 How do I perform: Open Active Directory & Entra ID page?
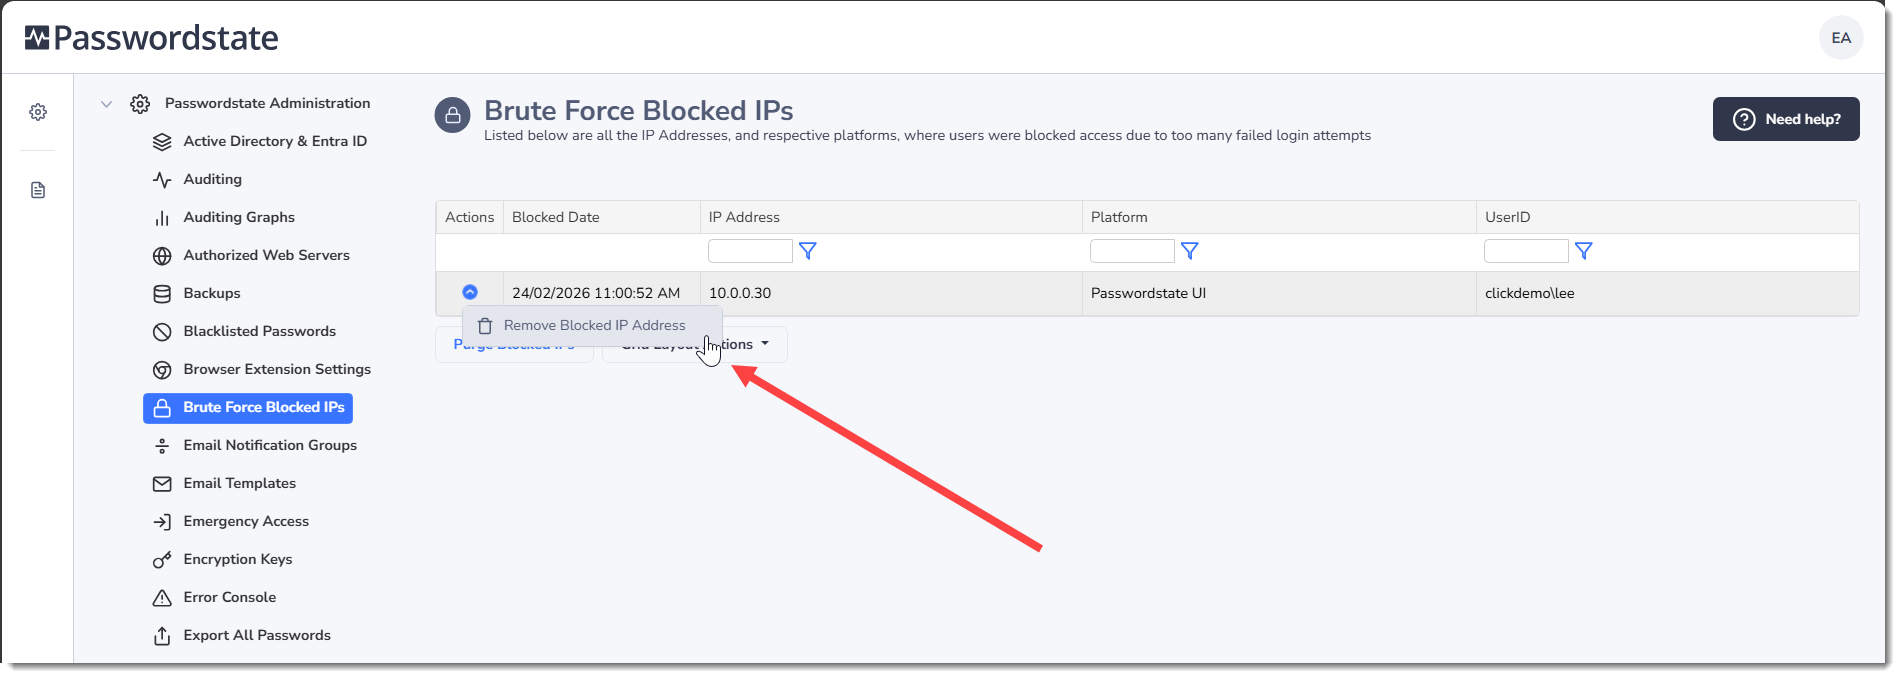(x=275, y=141)
